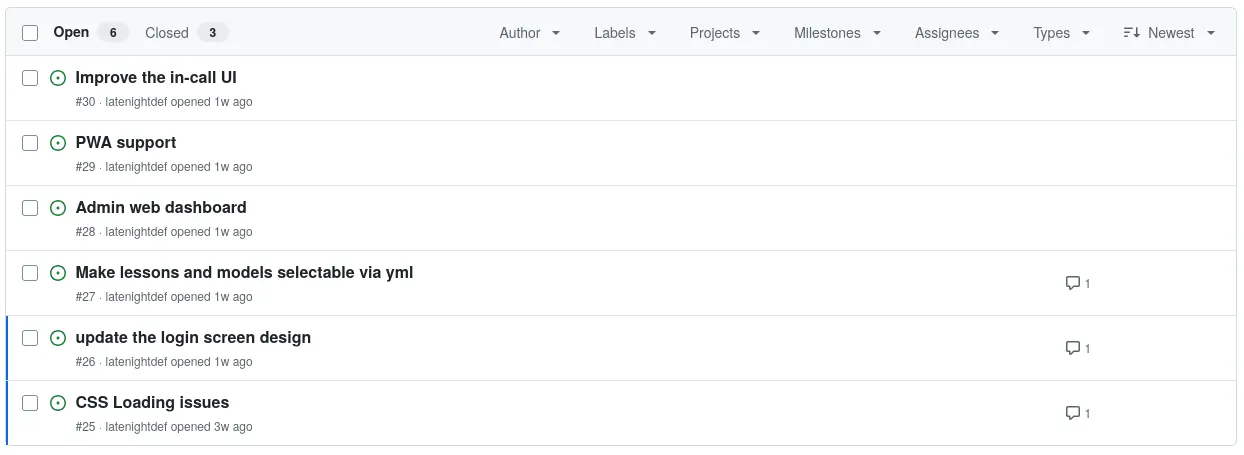Click open-issue icon beside Improve the in-call UI
The height and width of the screenshot is (455, 1244).
pyautogui.click(x=58, y=78)
